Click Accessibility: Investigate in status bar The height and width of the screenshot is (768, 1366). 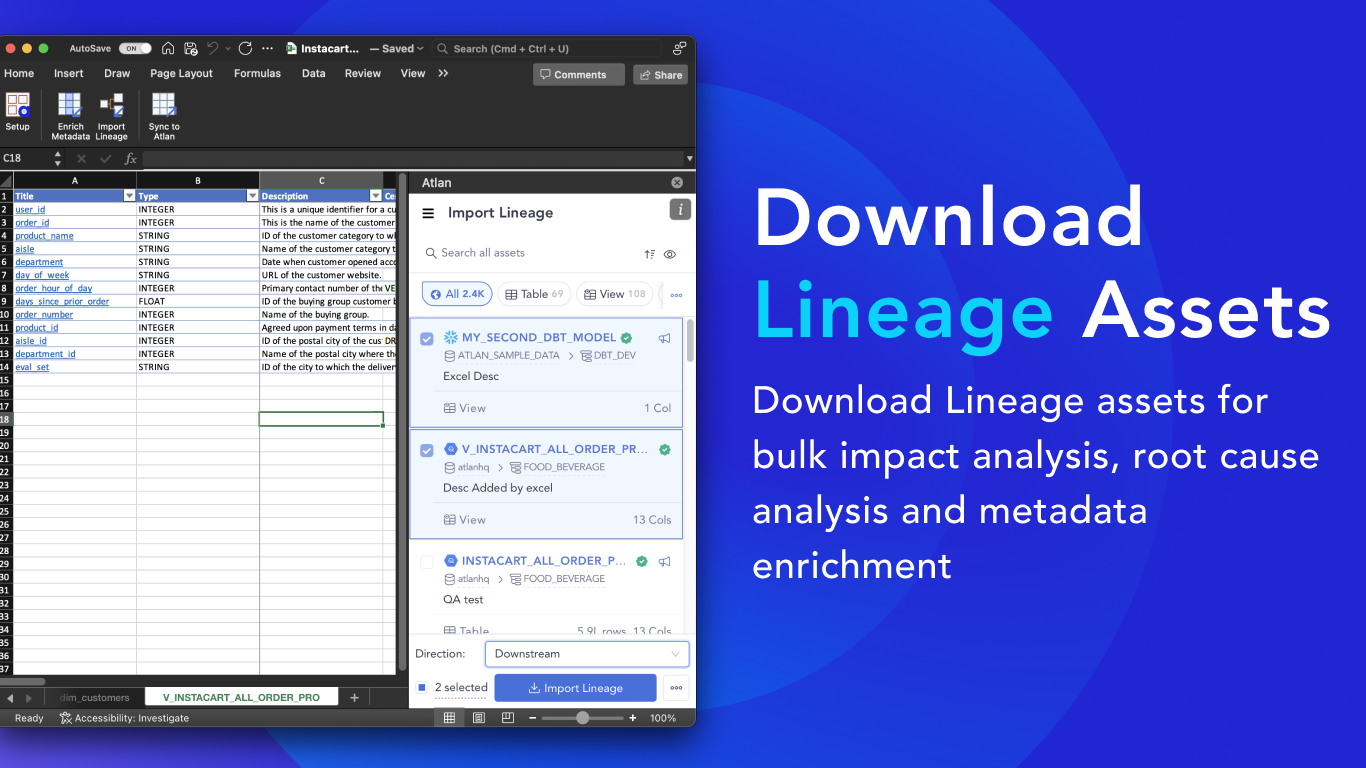(x=124, y=718)
